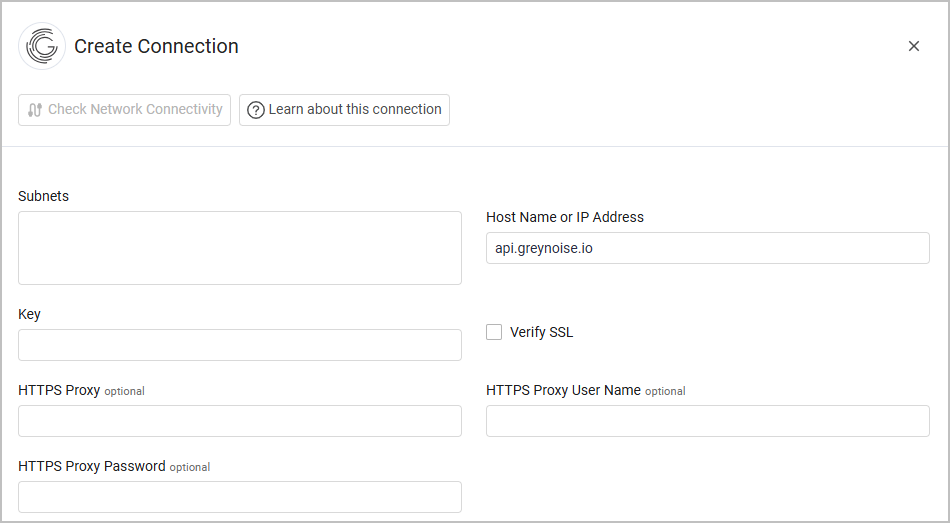Click into the Key input field
The width and height of the screenshot is (950, 523).
coord(240,345)
